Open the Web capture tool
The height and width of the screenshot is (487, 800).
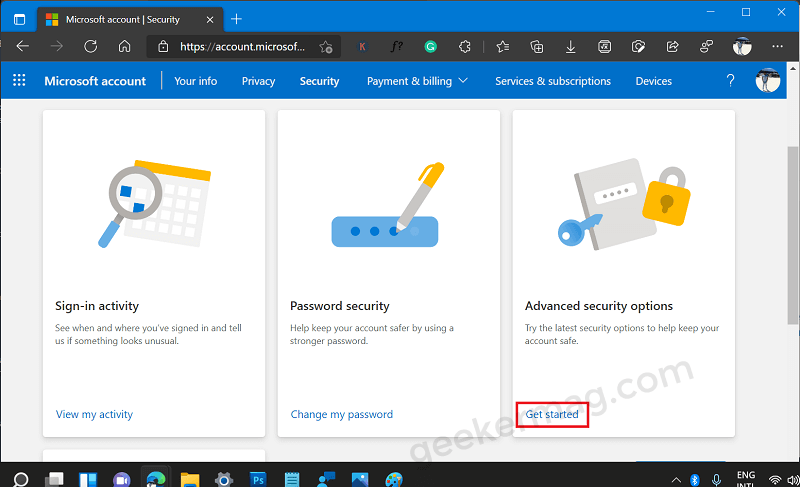tap(638, 47)
